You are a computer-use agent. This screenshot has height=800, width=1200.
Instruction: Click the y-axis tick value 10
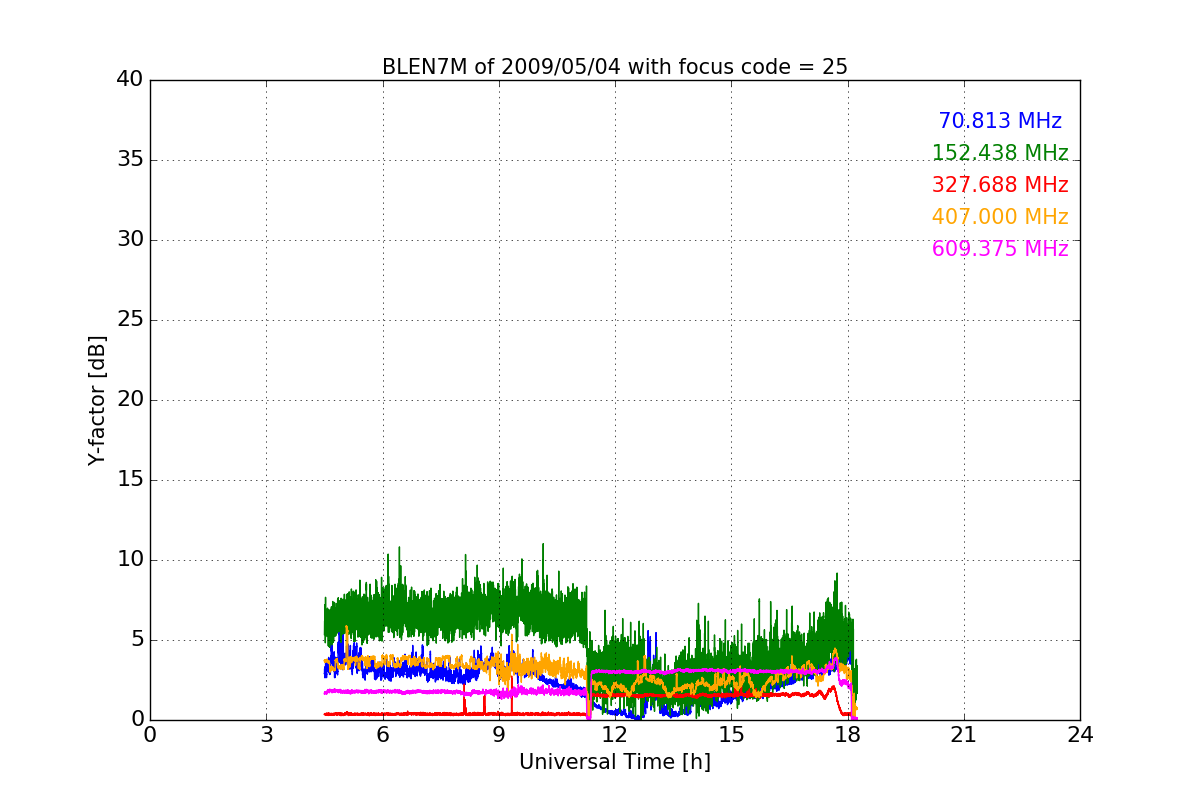pyautogui.click(x=130, y=560)
